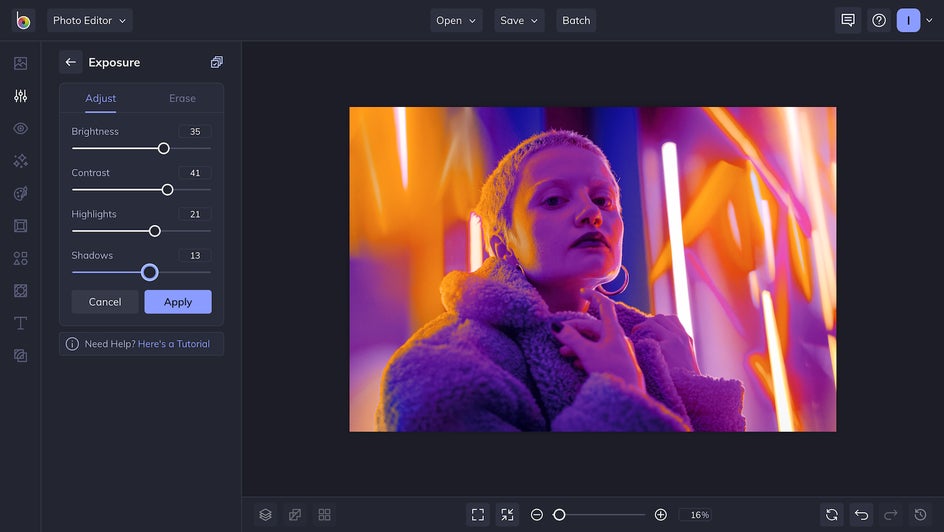Open the Frames sidebar icon
This screenshot has width=944, height=532.
pyautogui.click(x=20, y=226)
